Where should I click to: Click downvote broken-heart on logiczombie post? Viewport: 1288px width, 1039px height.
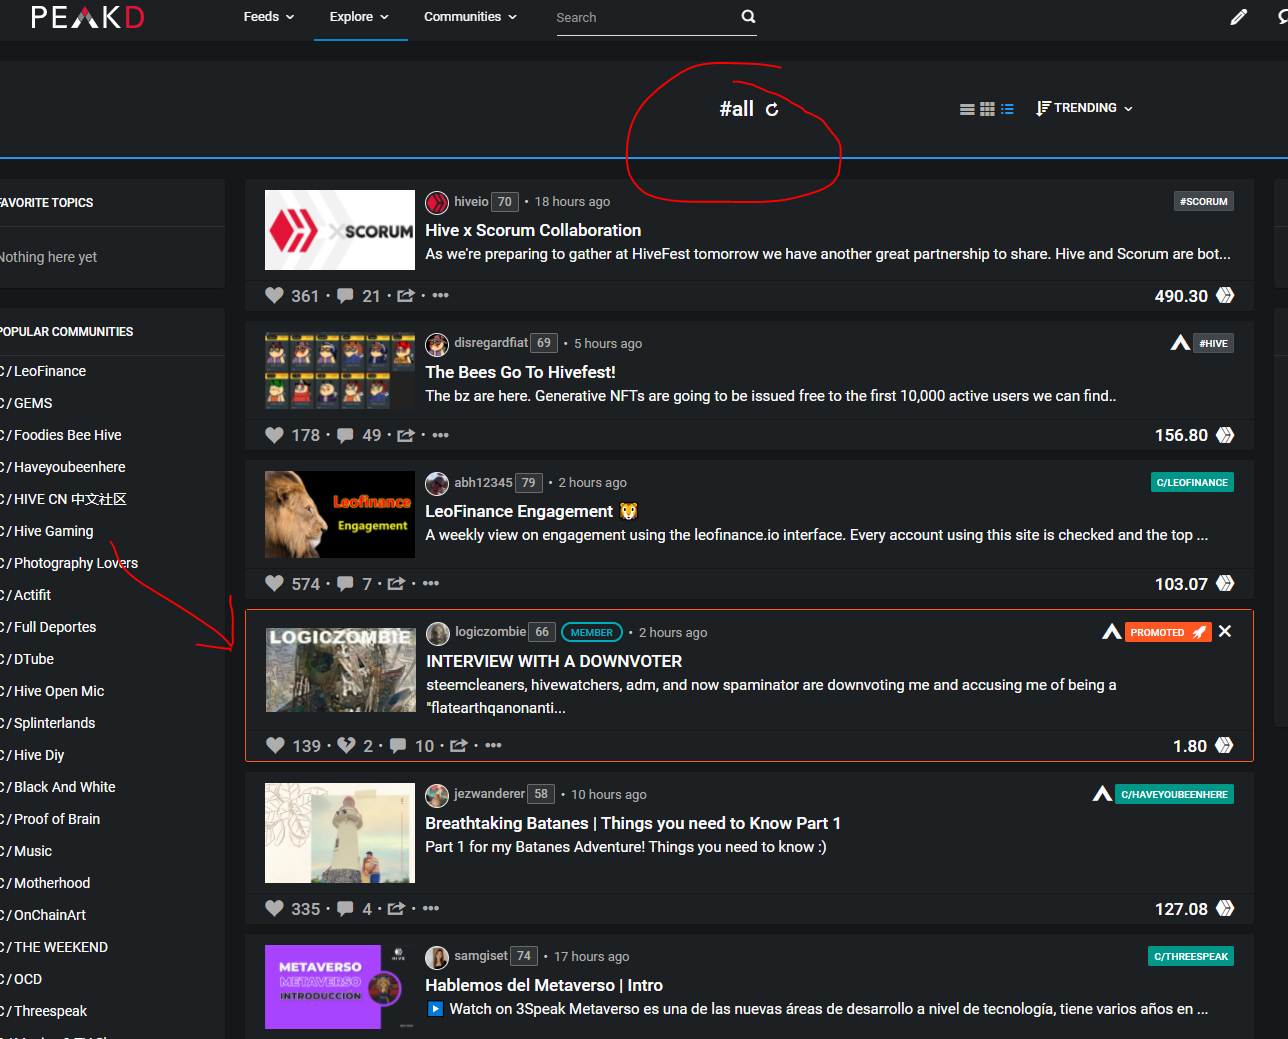pos(346,745)
